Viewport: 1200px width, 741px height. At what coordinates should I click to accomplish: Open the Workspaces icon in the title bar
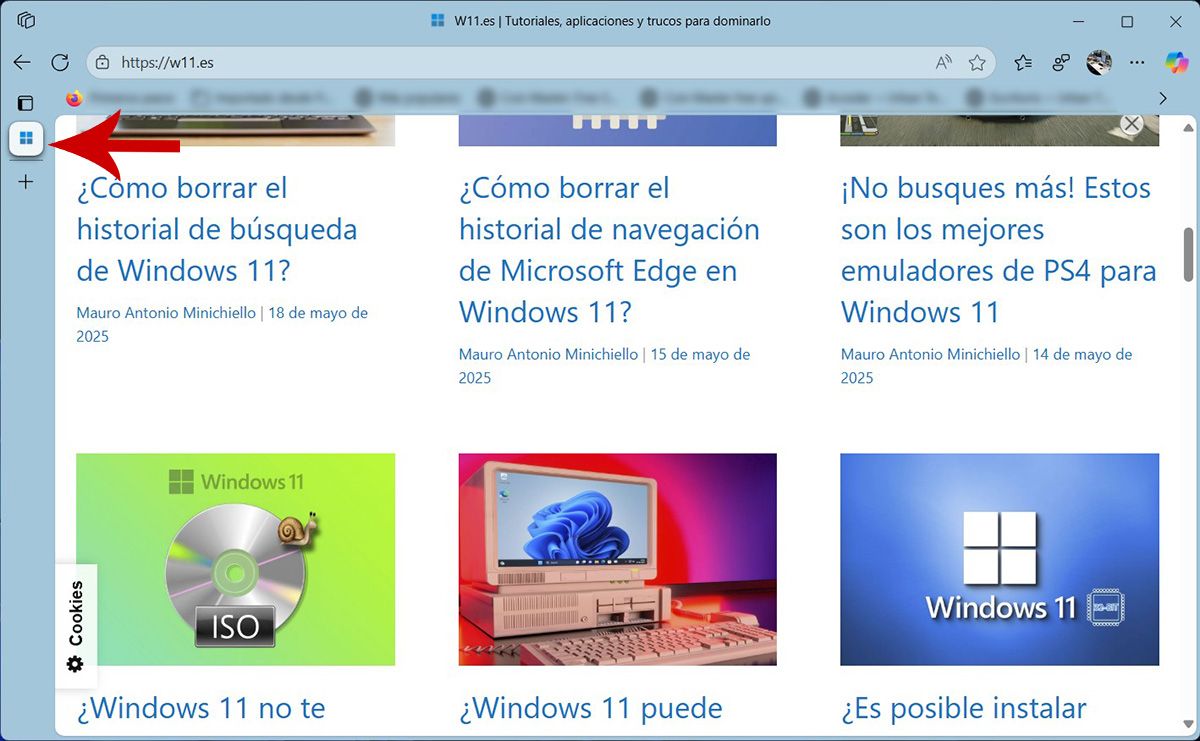click(27, 21)
